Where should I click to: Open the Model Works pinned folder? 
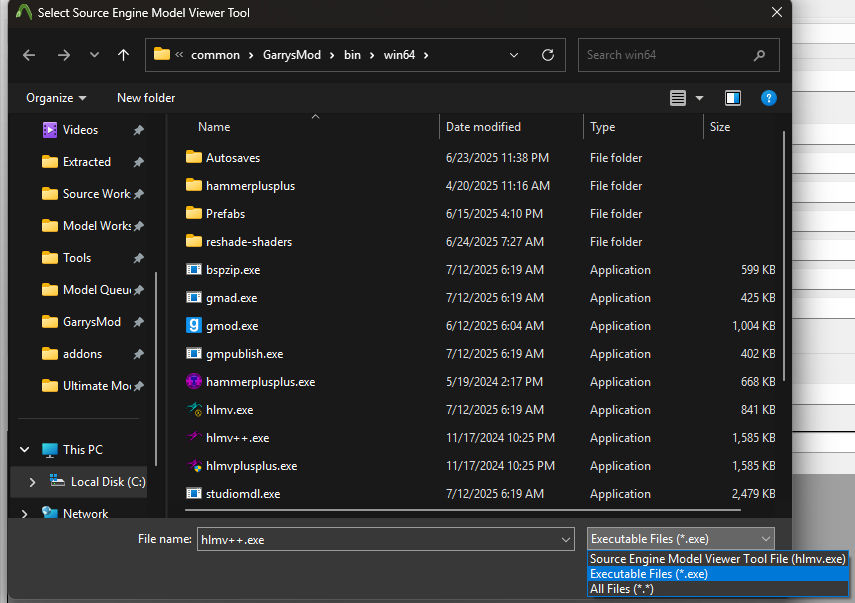click(x=97, y=226)
